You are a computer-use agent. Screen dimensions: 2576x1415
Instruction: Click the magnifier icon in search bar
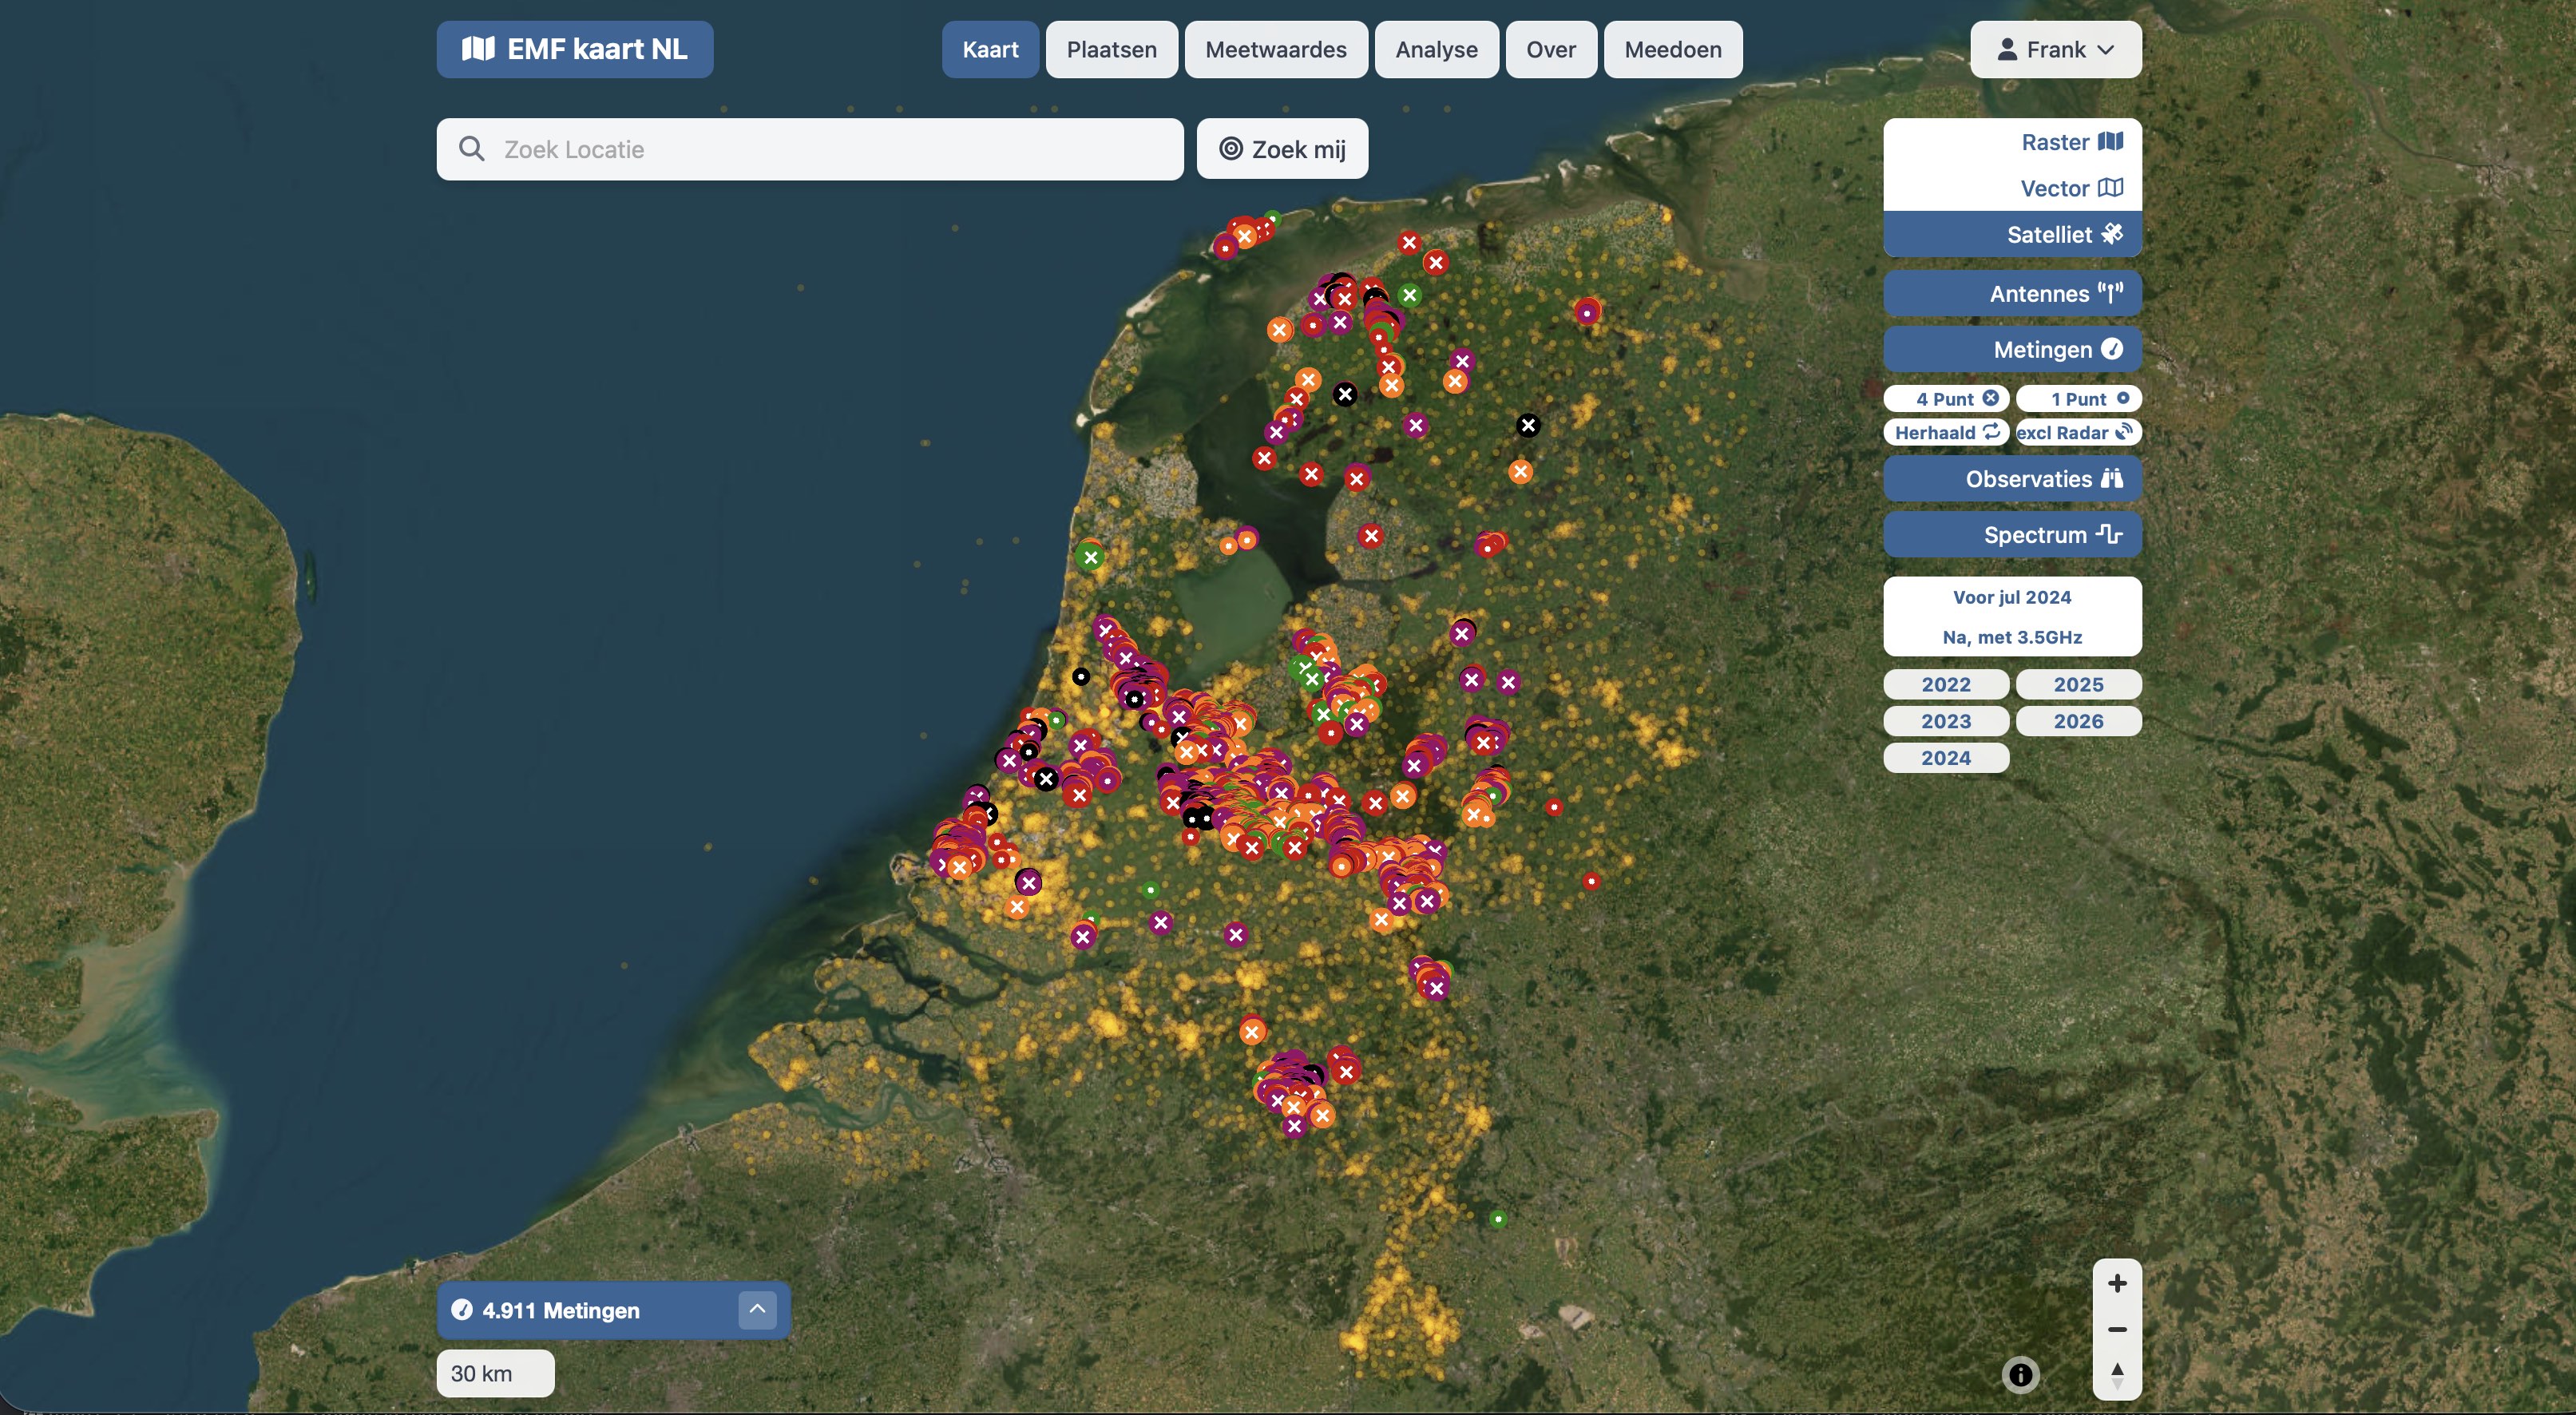(x=471, y=149)
